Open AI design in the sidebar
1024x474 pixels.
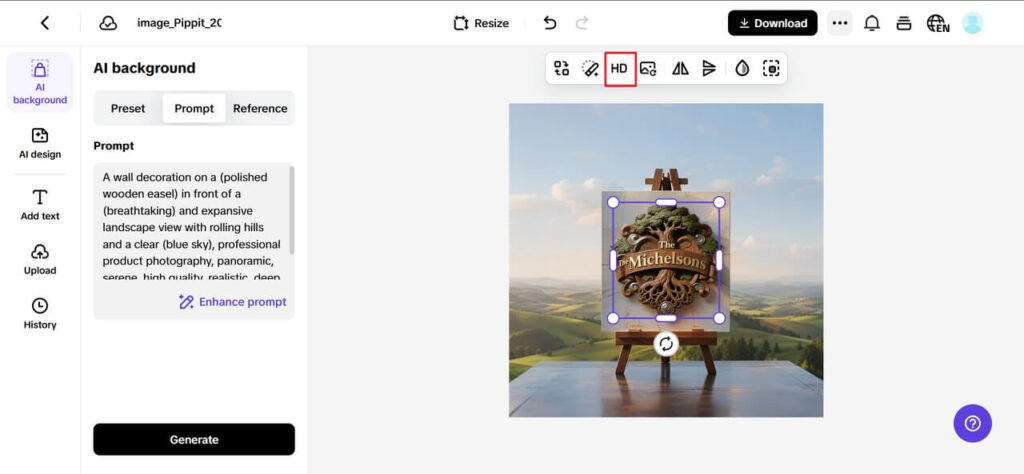(x=40, y=143)
